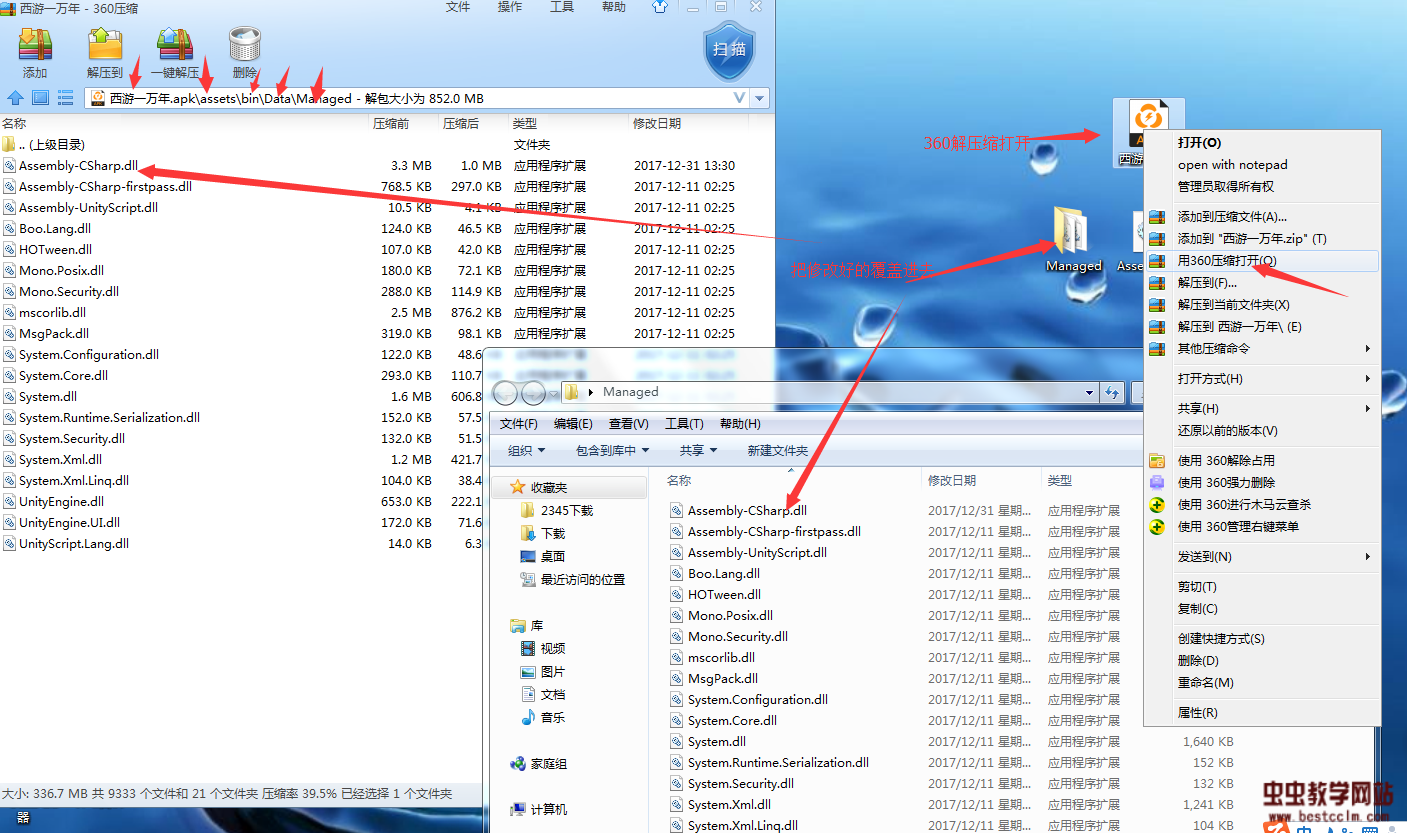The width and height of the screenshot is (1407, 833).
Task: Select 属性(R) in the context menu
Action: coord(1197,713)
